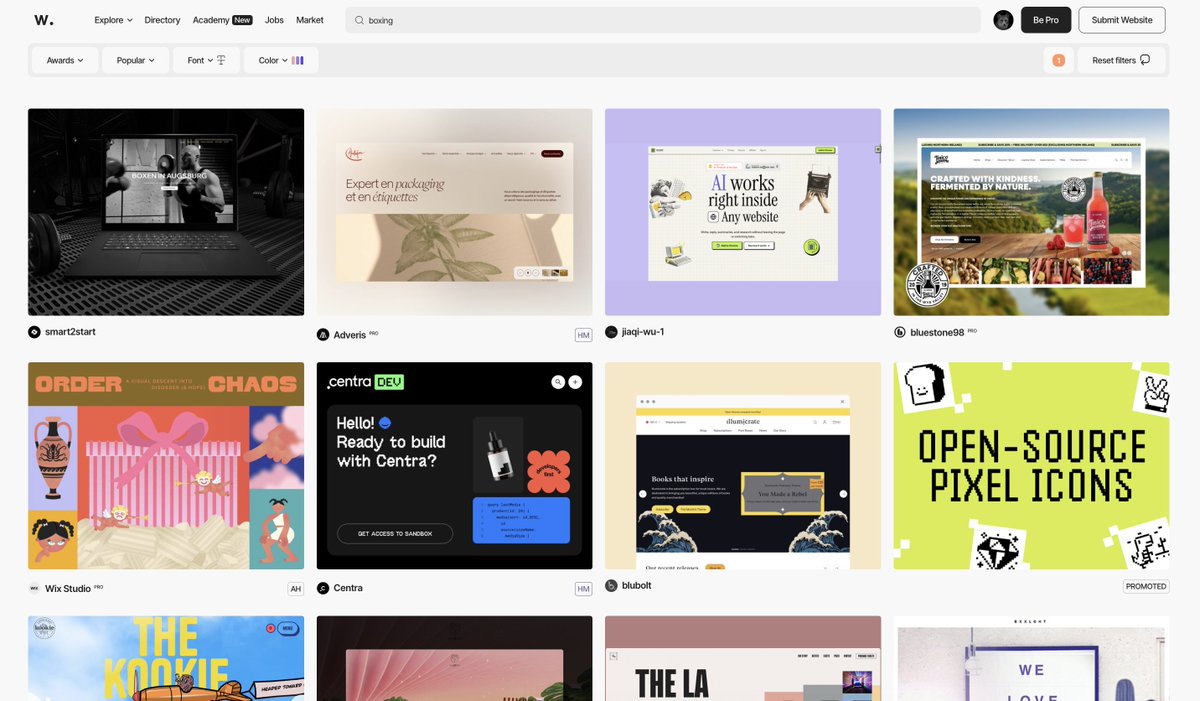Click the color palette bars icon
Screen dimensions: 1200x701
(298, 60)
